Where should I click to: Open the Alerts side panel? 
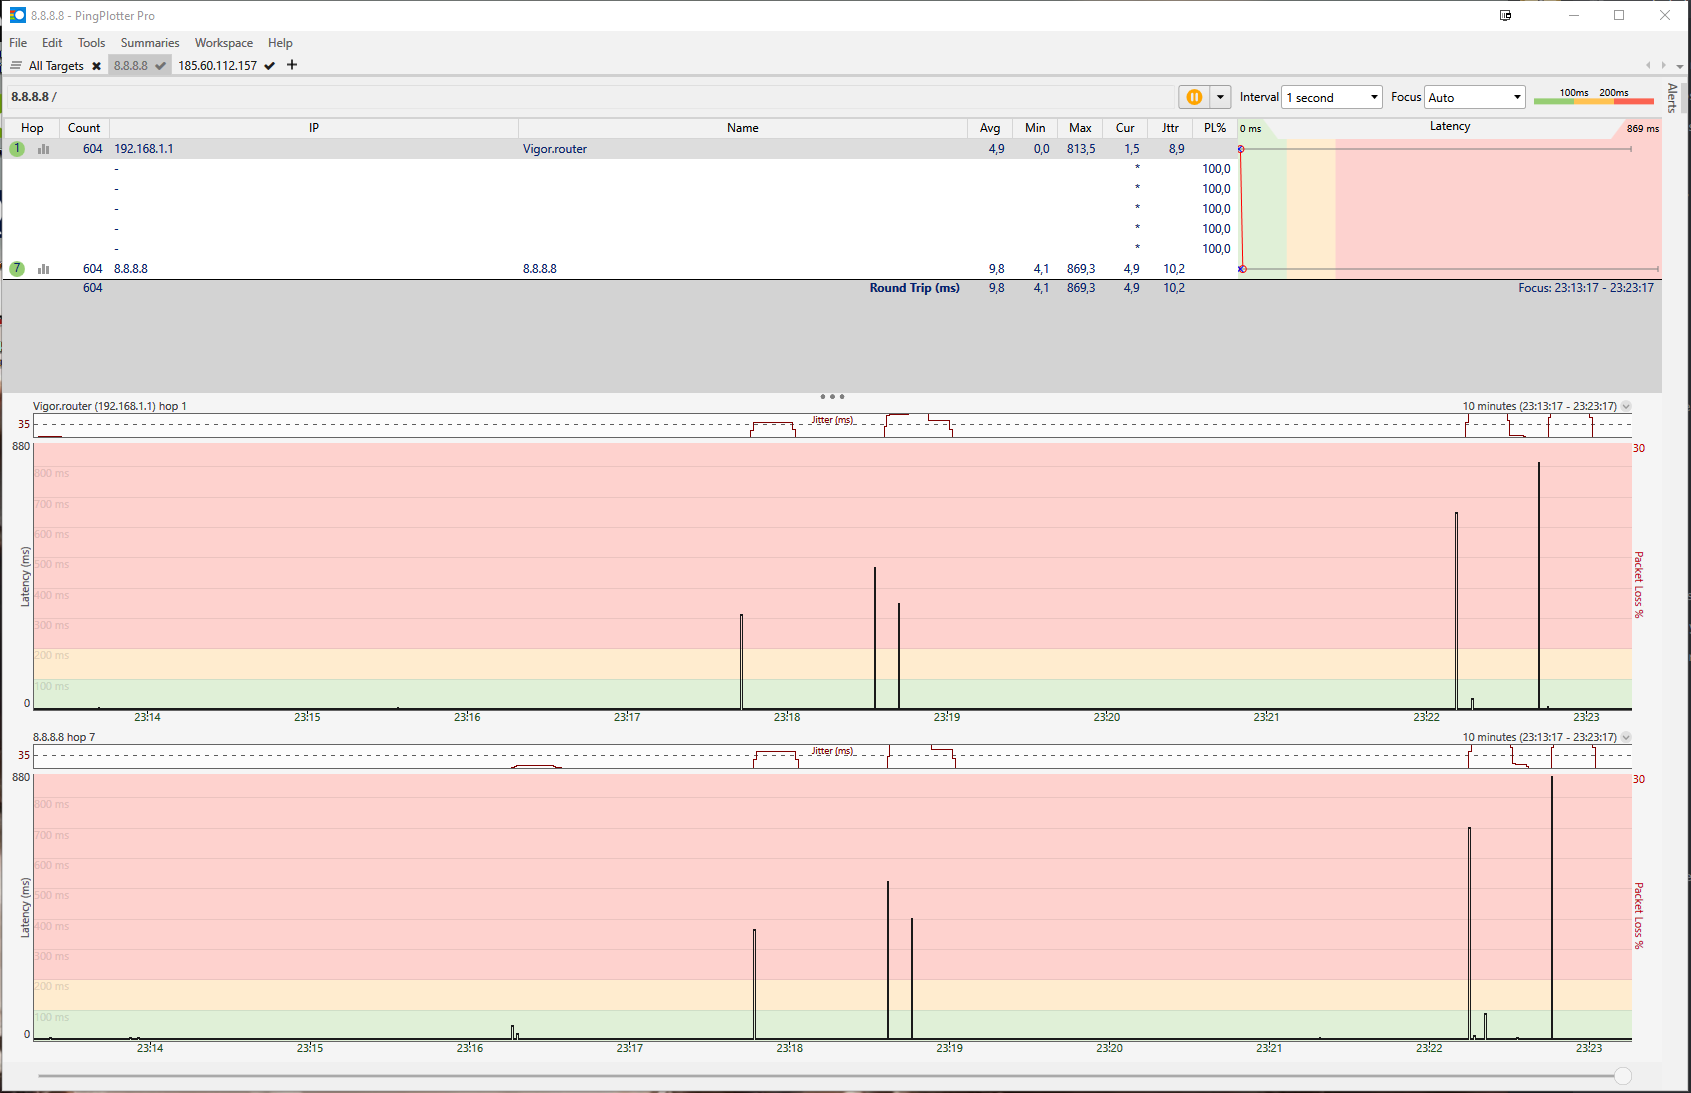pos(1671,98)
